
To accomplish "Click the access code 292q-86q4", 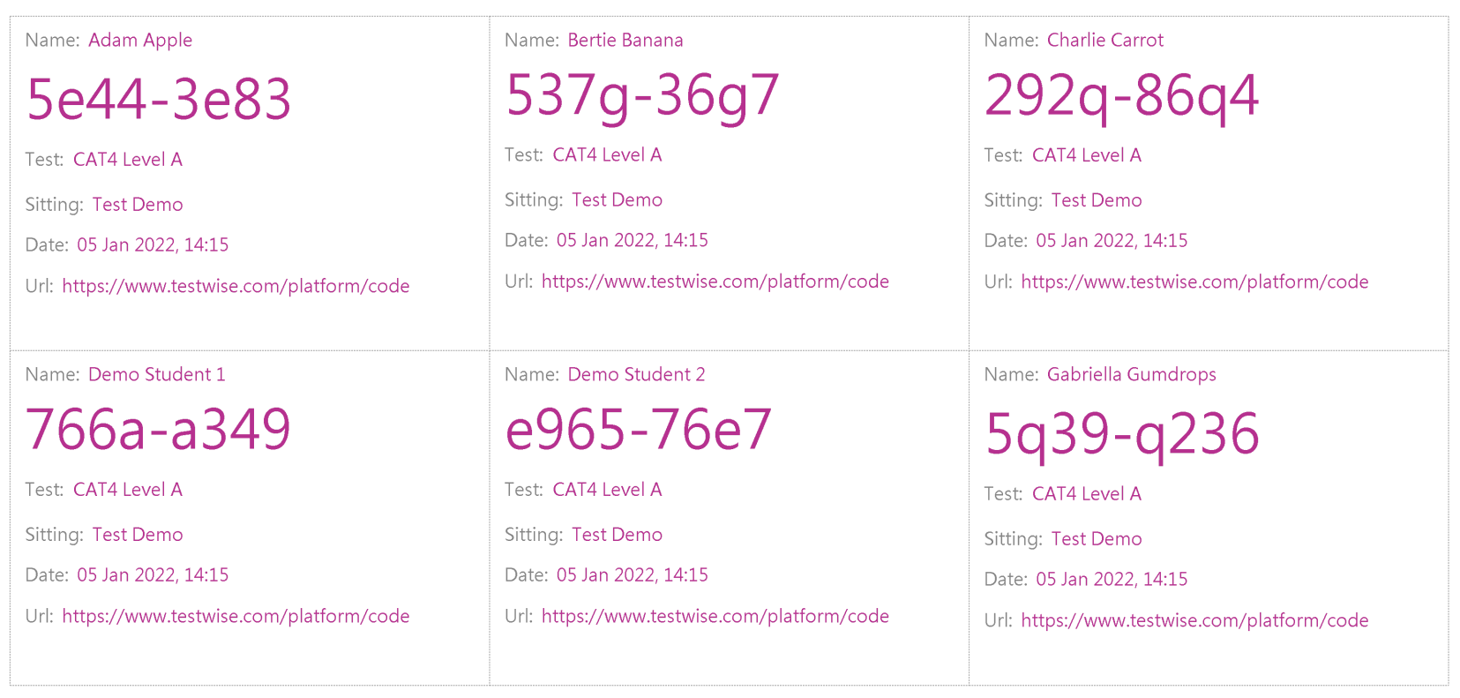I will [1121, 96].
